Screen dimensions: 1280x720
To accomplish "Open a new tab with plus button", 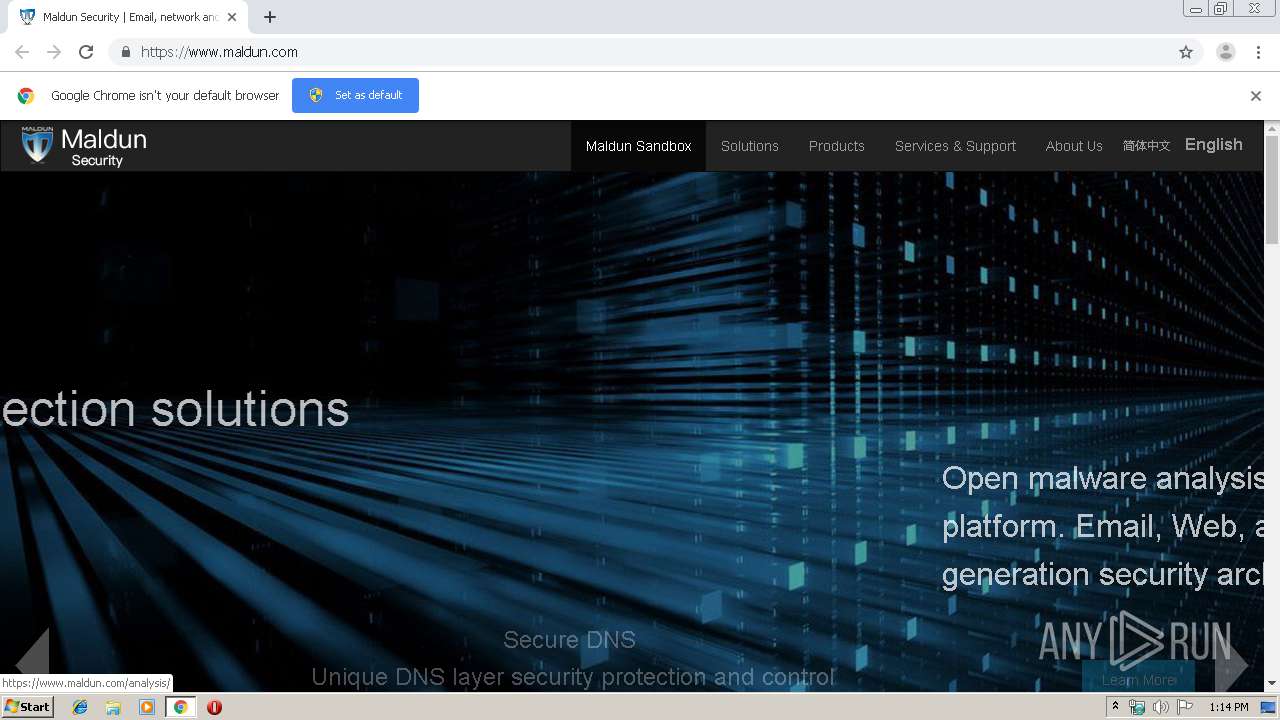I will 270,17.
